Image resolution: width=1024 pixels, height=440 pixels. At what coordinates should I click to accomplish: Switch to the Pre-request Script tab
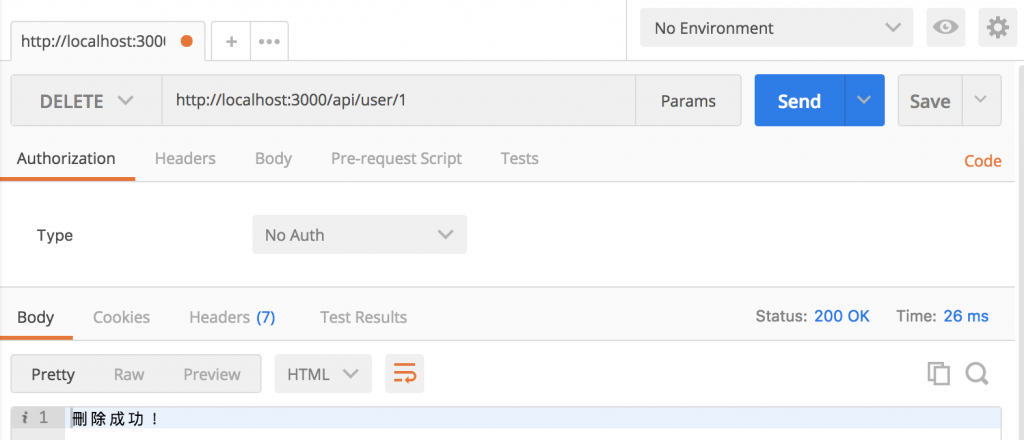(x=396, y=158)
